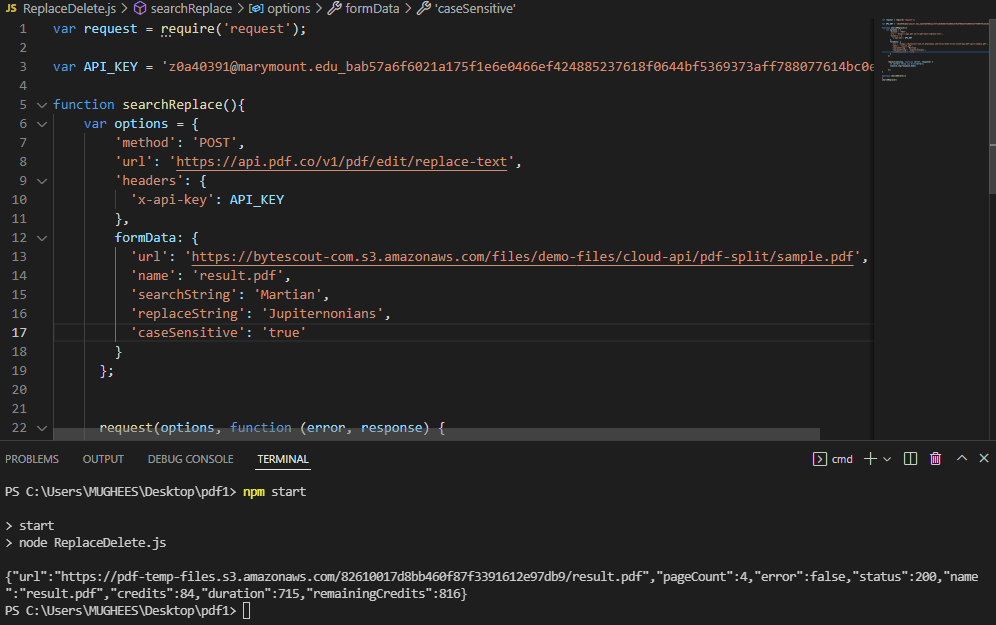Collapse the options variable fold at line 6

pos(41,124)
